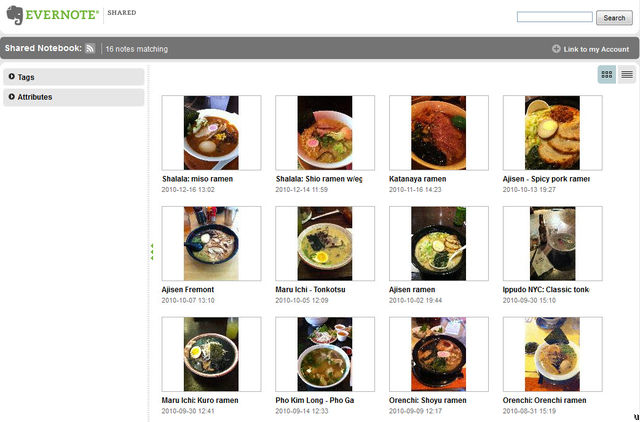This screenshot has width=640, height=422.
Task: Click the Maru Ichi - Tonkotsu note title
Action: (x=310, y=290)
